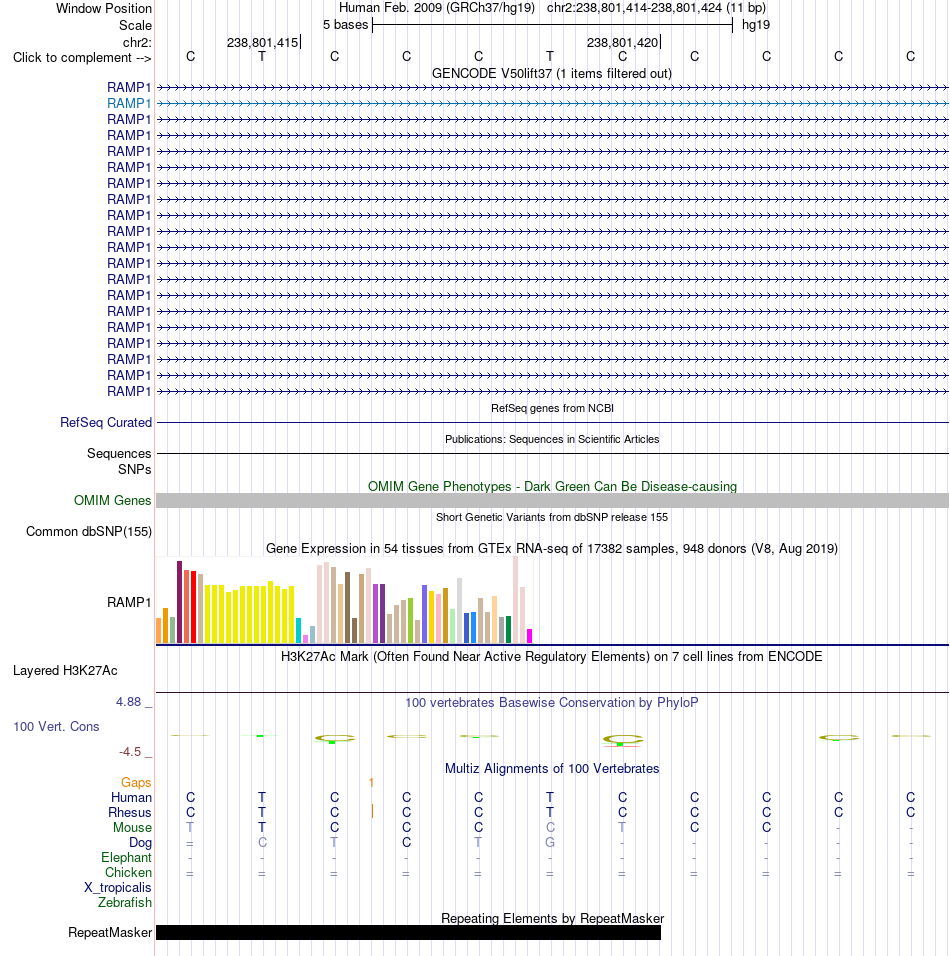Click the "100 Vert. Cons" track label
The image size is (950, 956).
coord(56,727)
